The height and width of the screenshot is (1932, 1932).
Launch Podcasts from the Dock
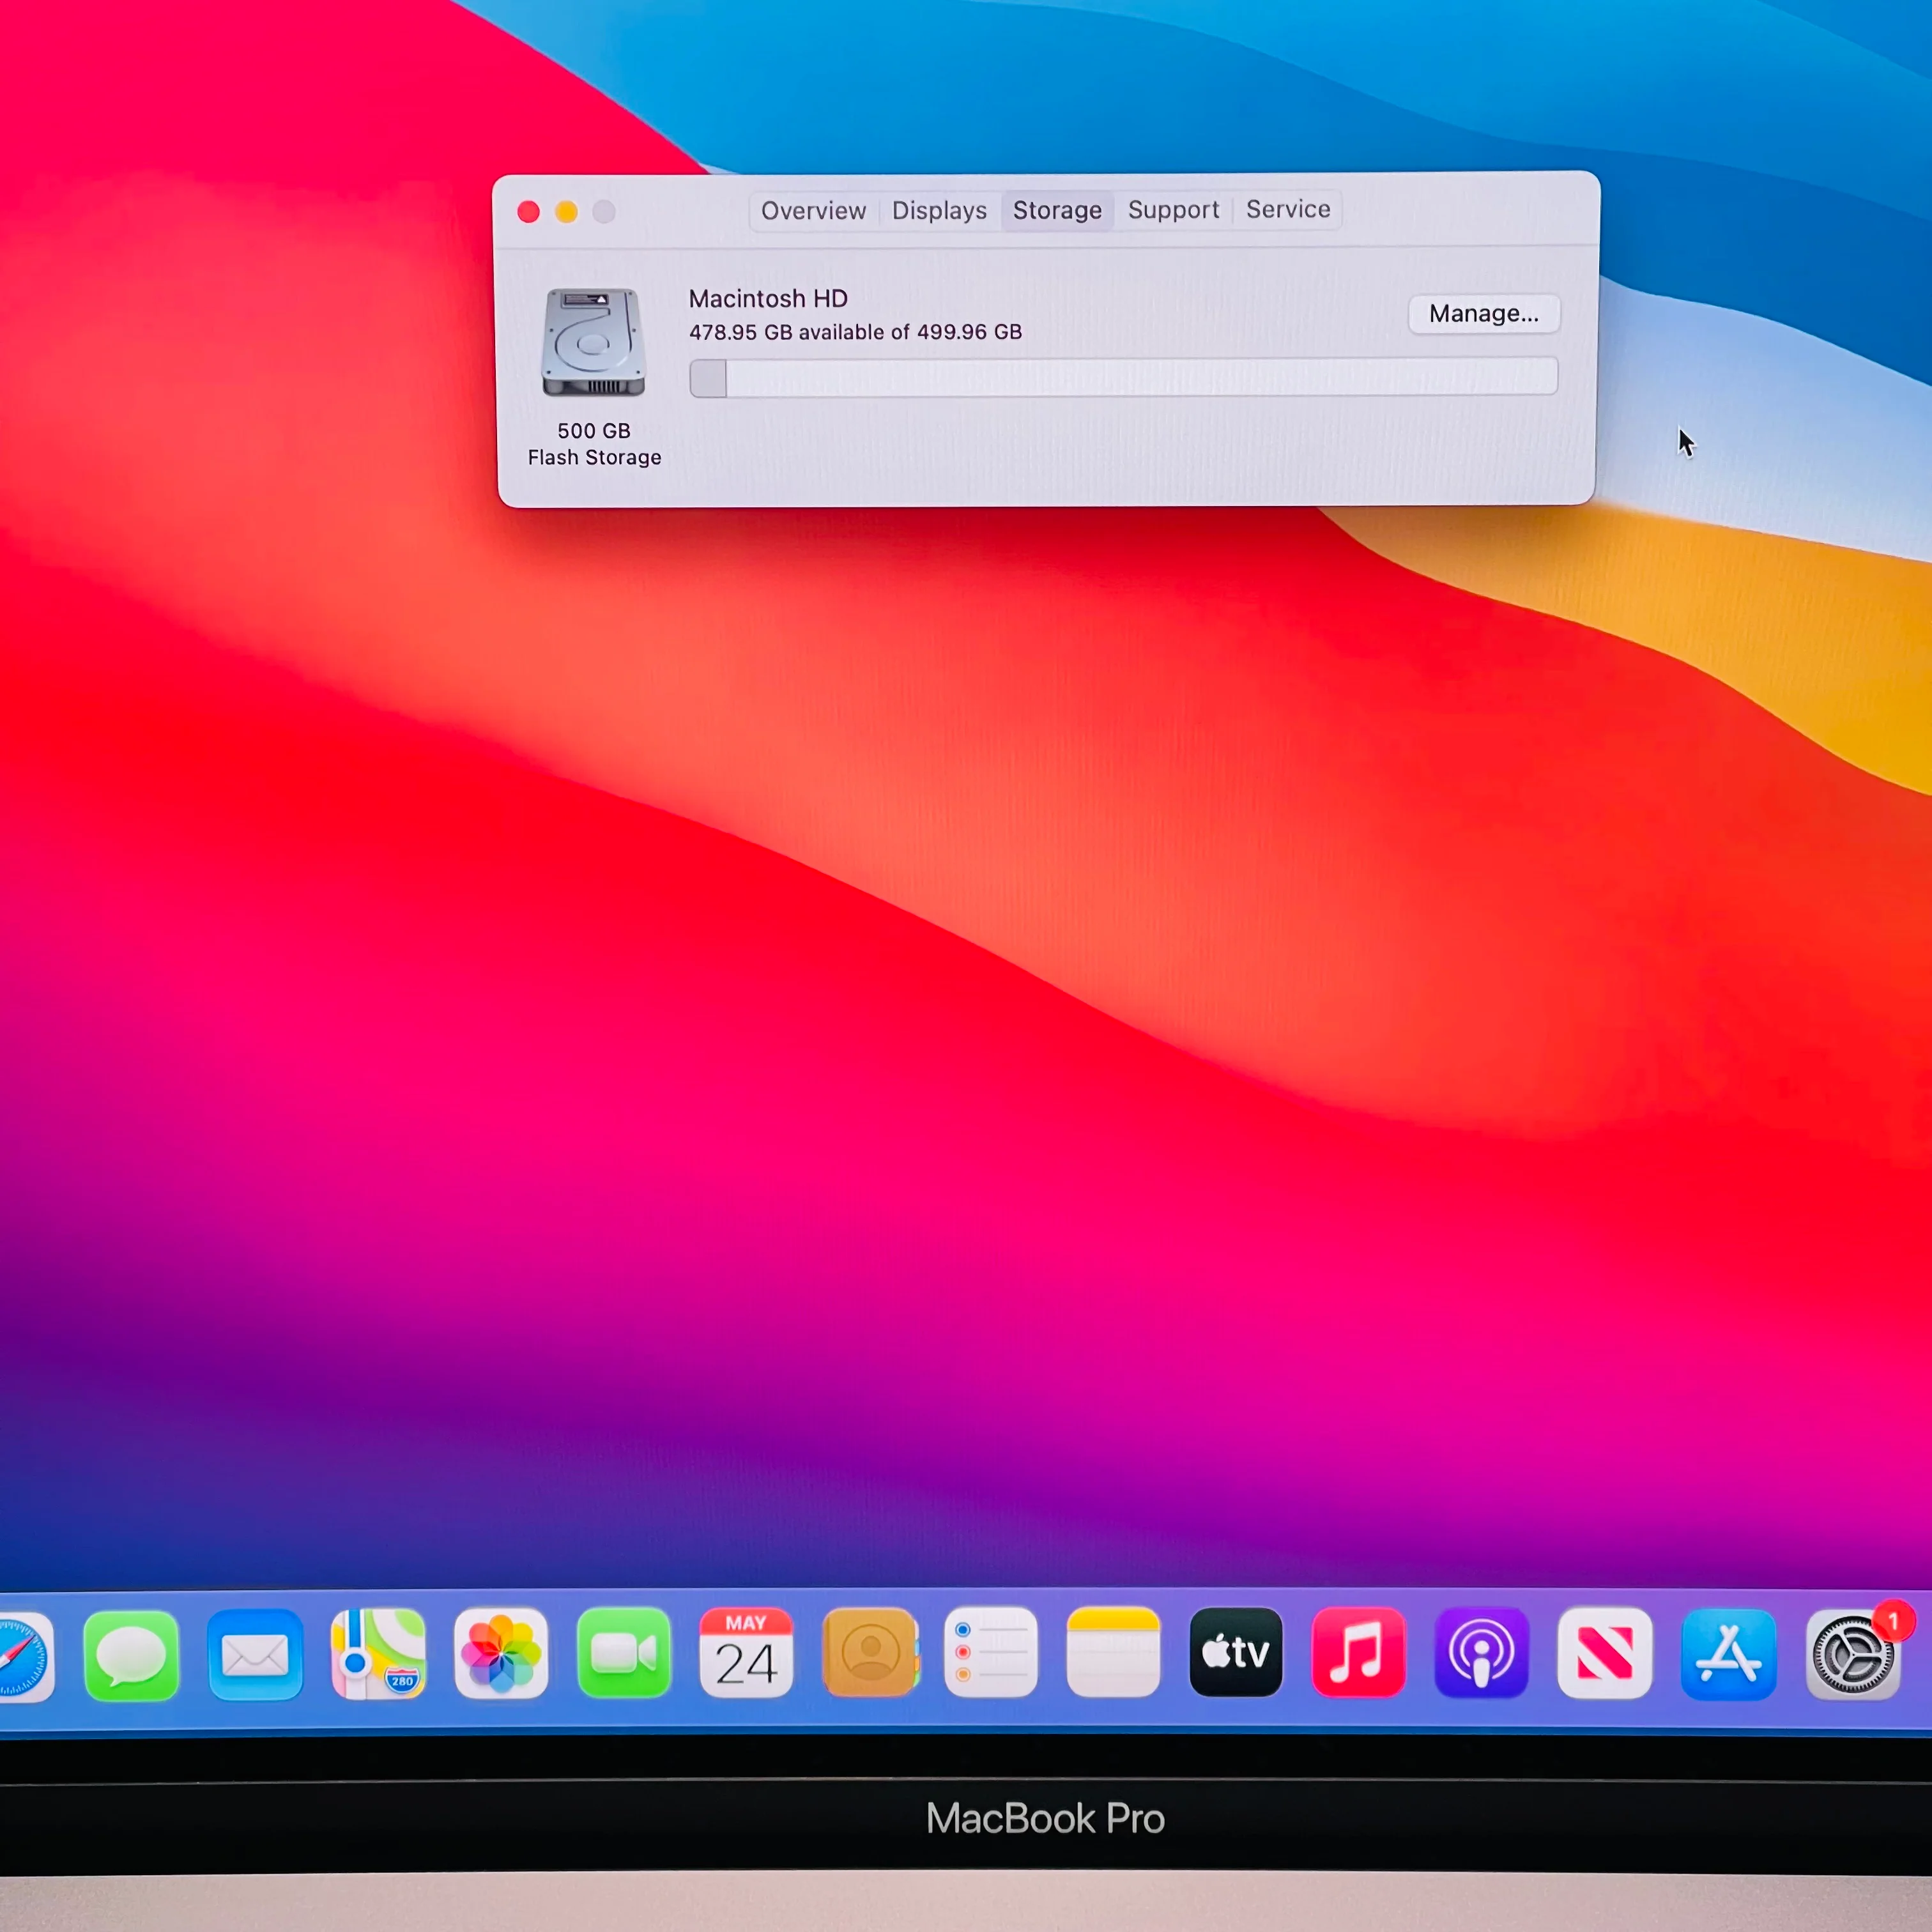point(1482,1654)
